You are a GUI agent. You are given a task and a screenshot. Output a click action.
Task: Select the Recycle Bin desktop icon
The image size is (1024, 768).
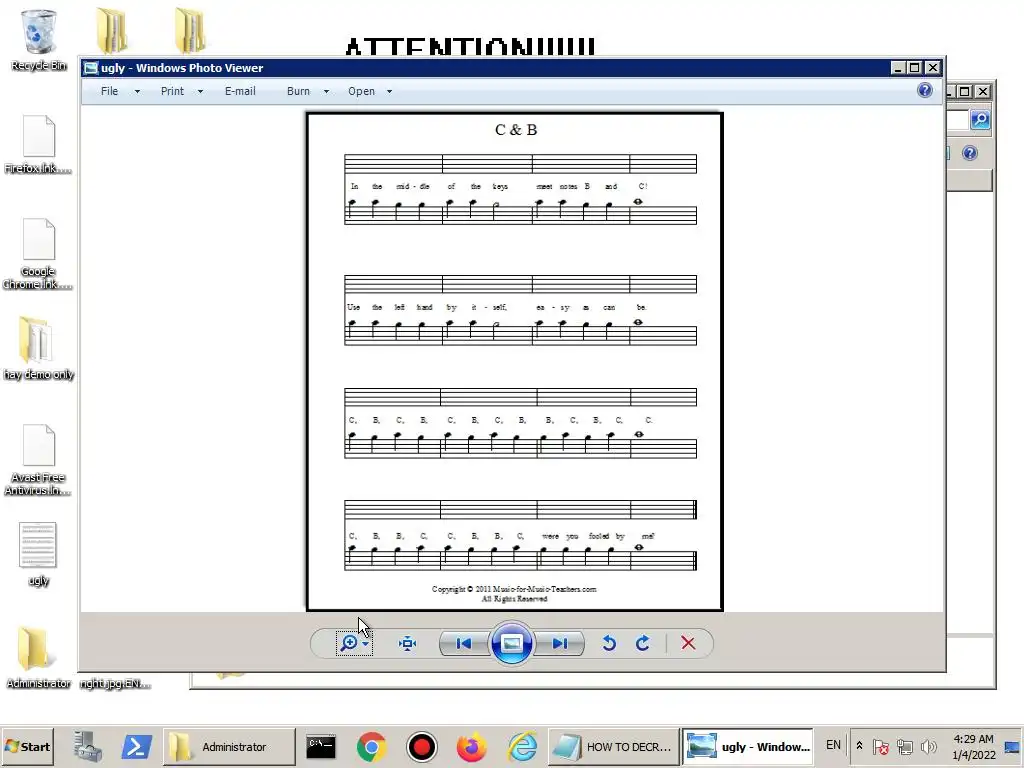tap(39, 39)
